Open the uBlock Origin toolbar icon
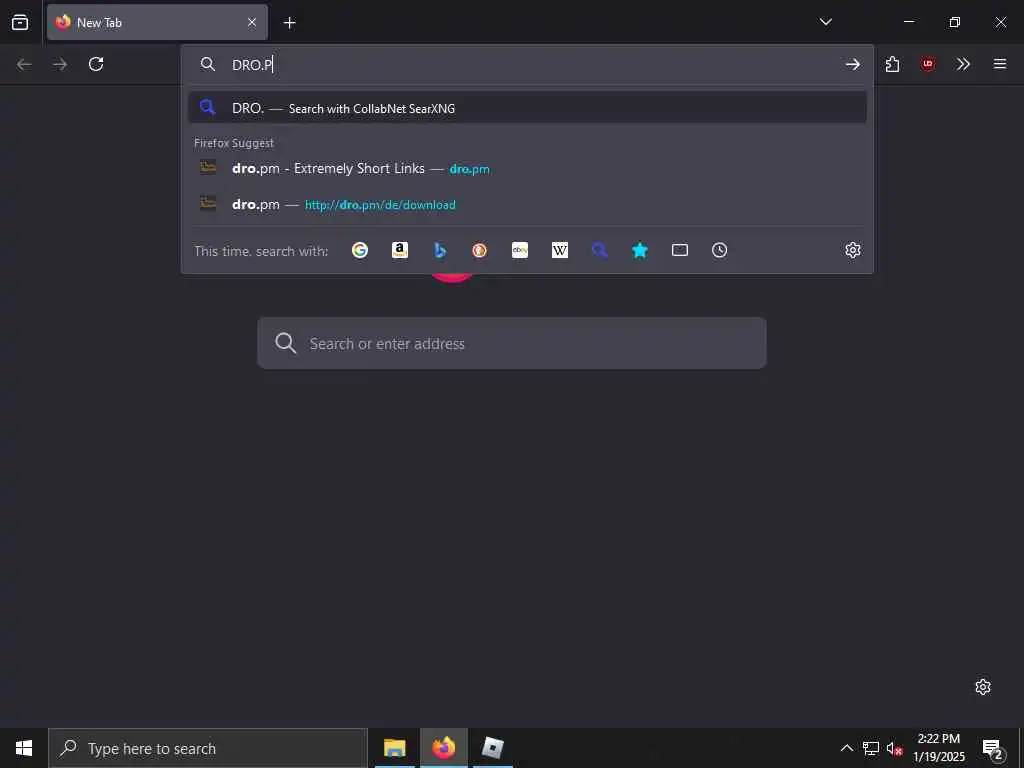The height and width of the screenshot is (768, 1024). point(927,64)
